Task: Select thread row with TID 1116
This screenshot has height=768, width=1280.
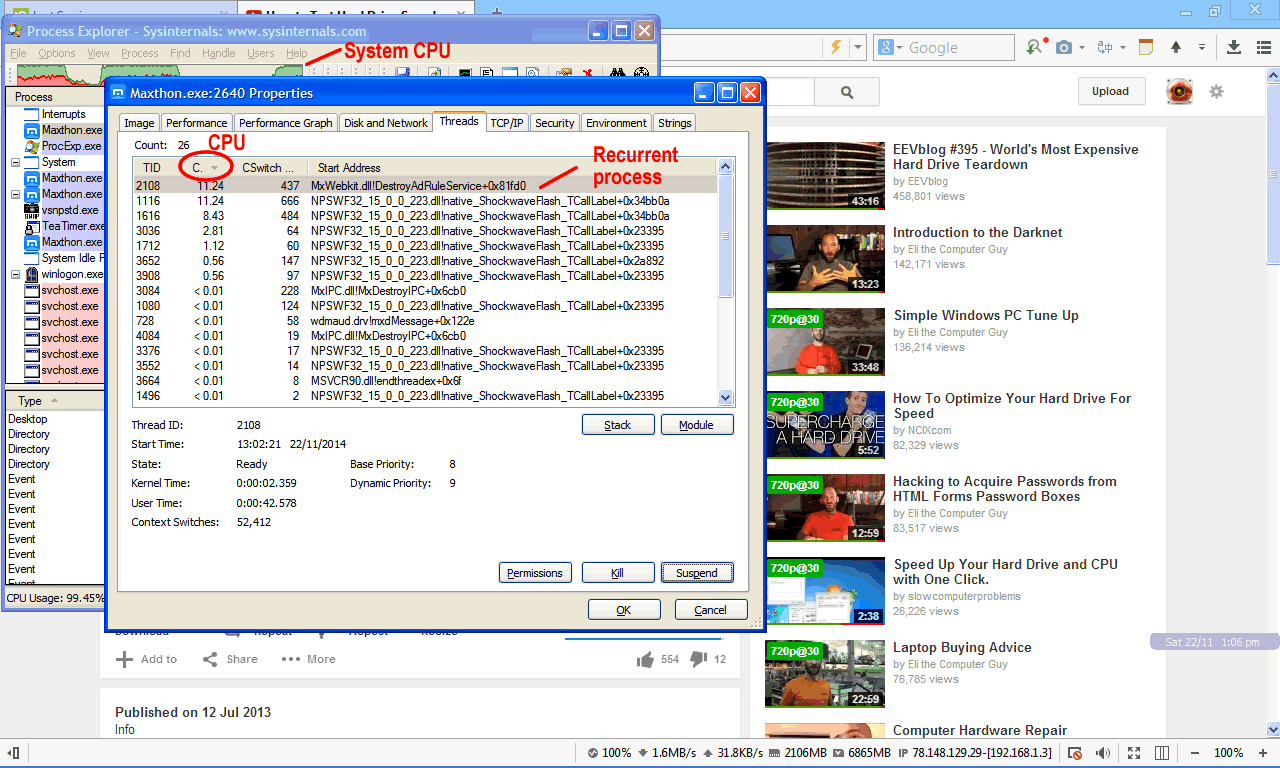Action: tap(426, 201)
